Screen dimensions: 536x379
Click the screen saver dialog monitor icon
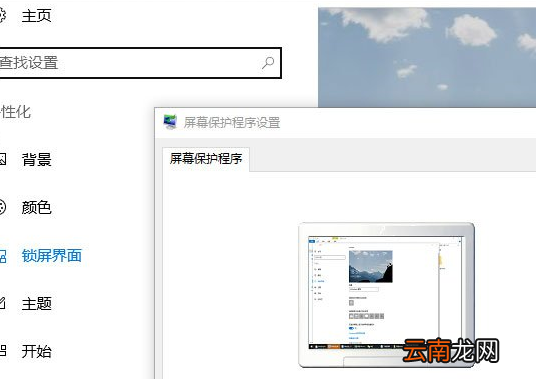[x=170, y=122]
